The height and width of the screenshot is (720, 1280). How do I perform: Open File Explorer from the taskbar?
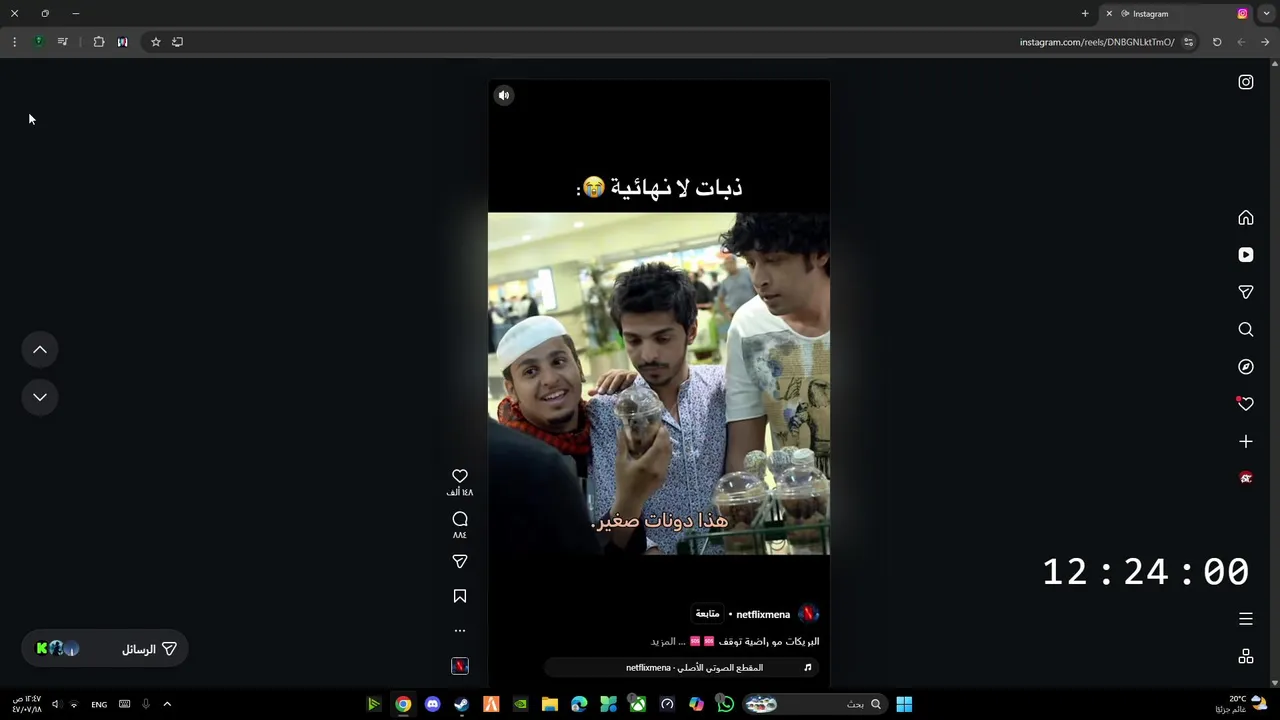pyautogui.click(x=550, y=704)
